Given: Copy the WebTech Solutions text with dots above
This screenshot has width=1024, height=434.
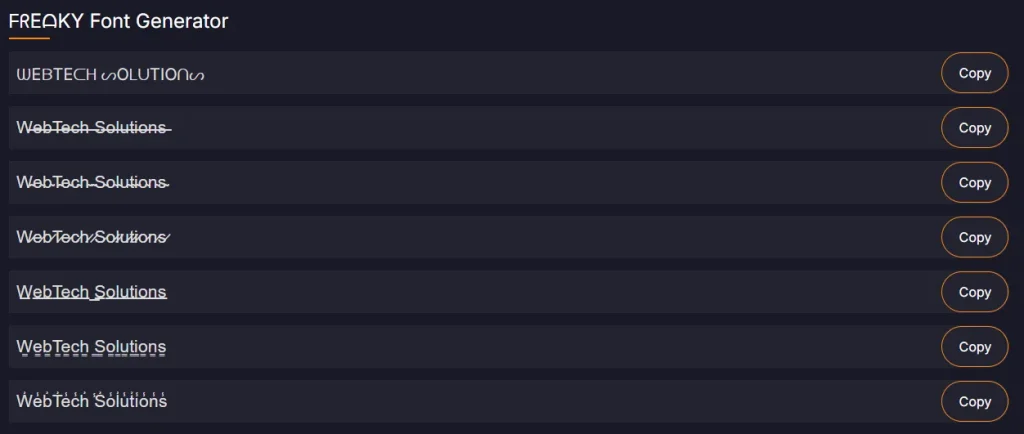Looking at the screenshot, I should point(974,401).
